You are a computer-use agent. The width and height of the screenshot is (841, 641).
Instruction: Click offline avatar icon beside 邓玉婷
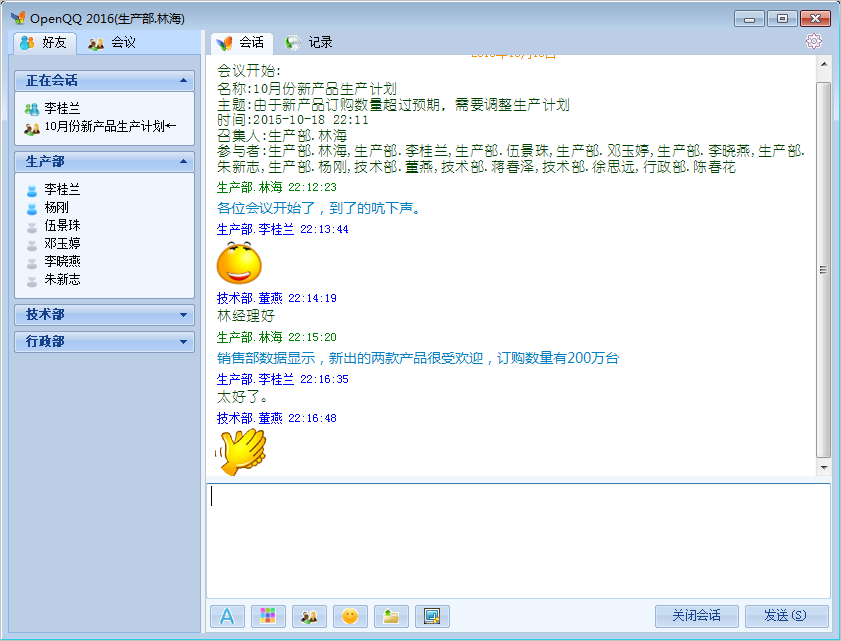[32, 245]
